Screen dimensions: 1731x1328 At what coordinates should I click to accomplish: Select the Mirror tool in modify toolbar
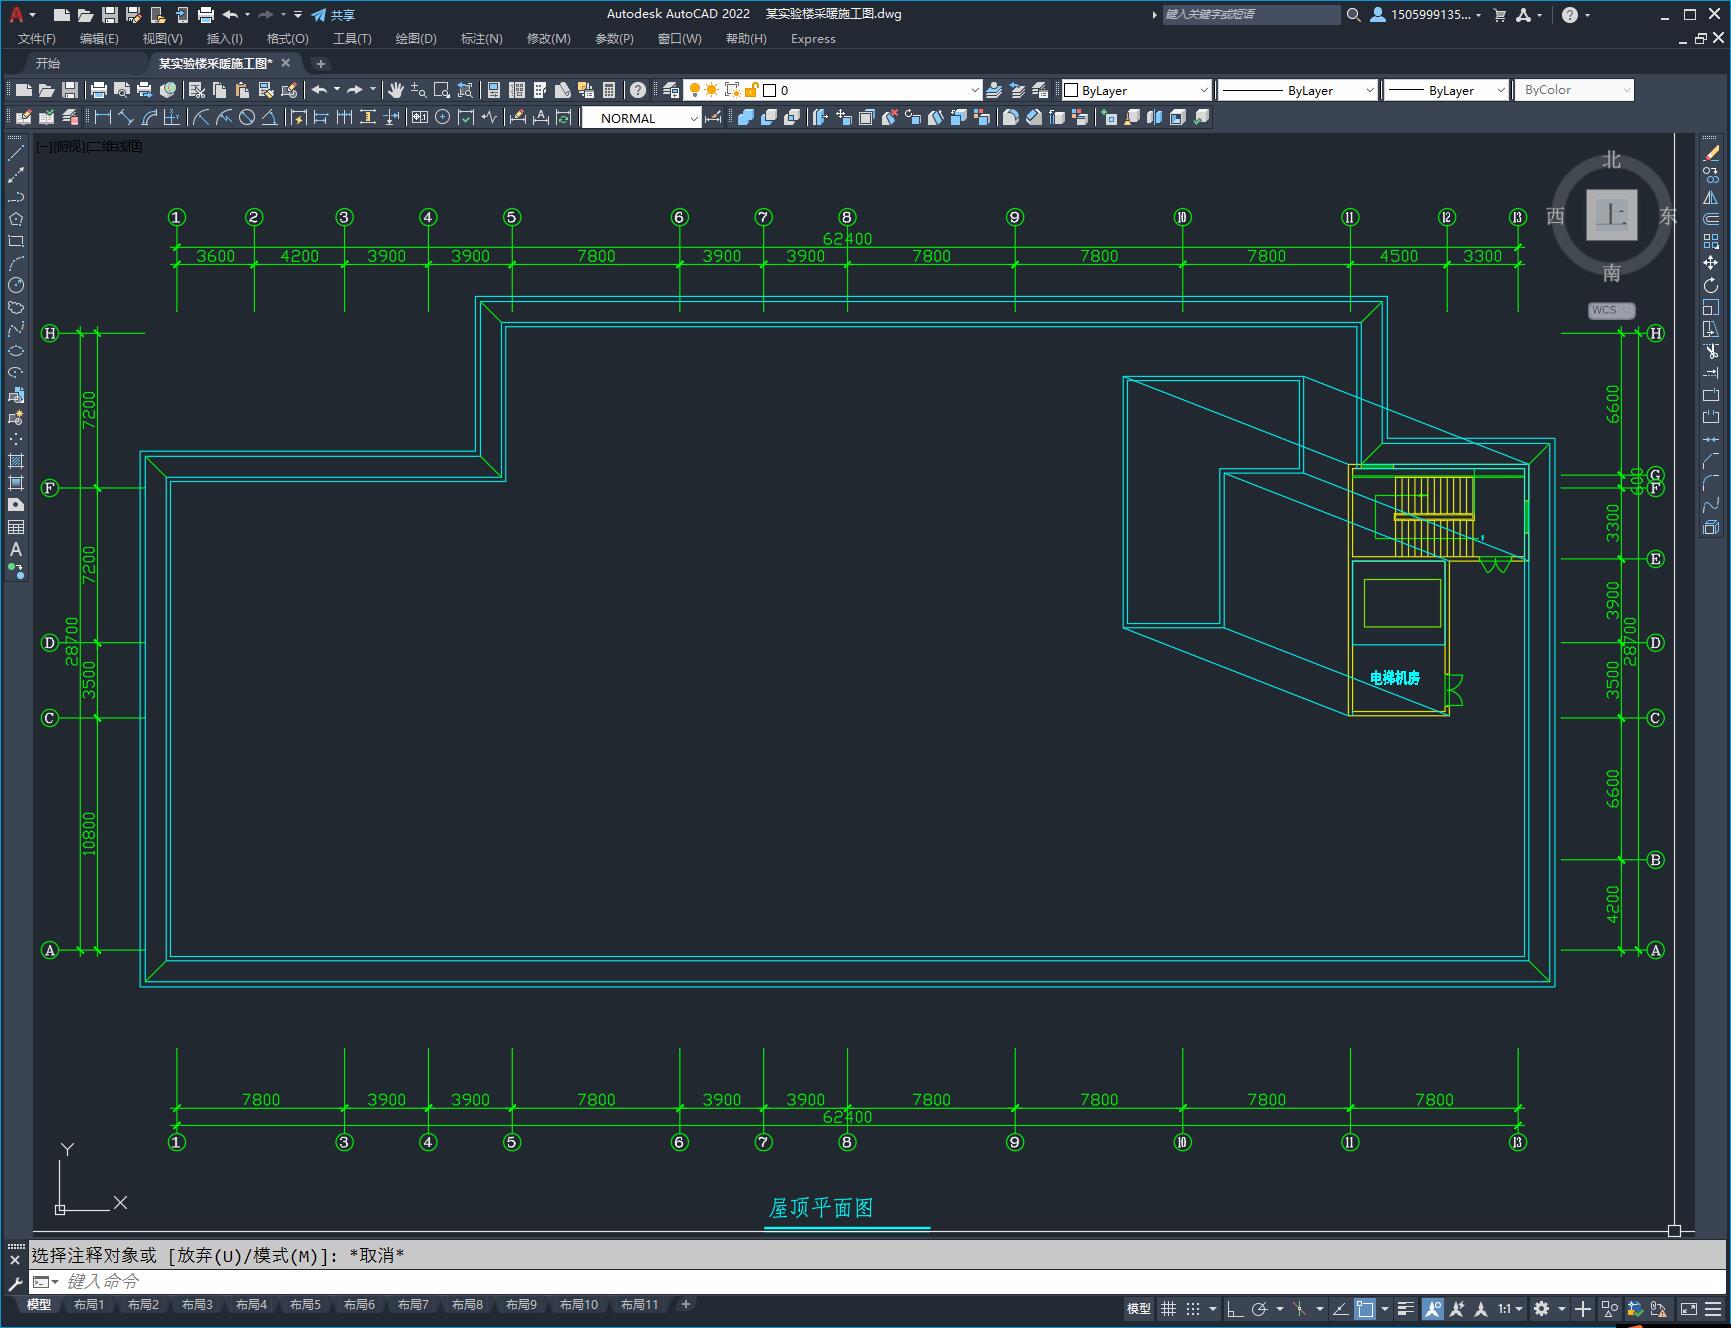1711,197
